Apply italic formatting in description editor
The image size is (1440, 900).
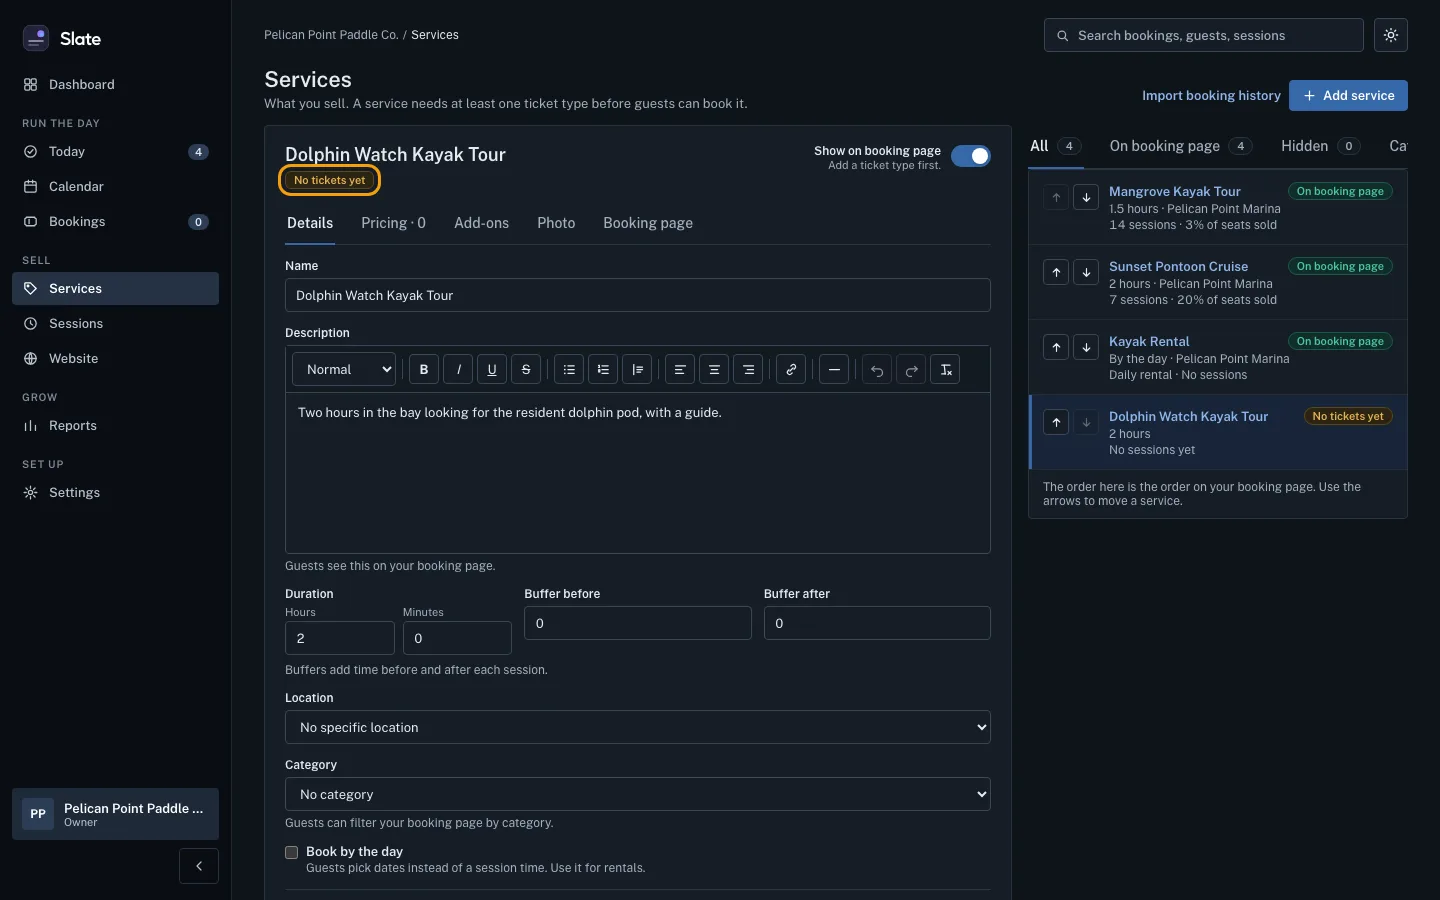tap(458, 370)
